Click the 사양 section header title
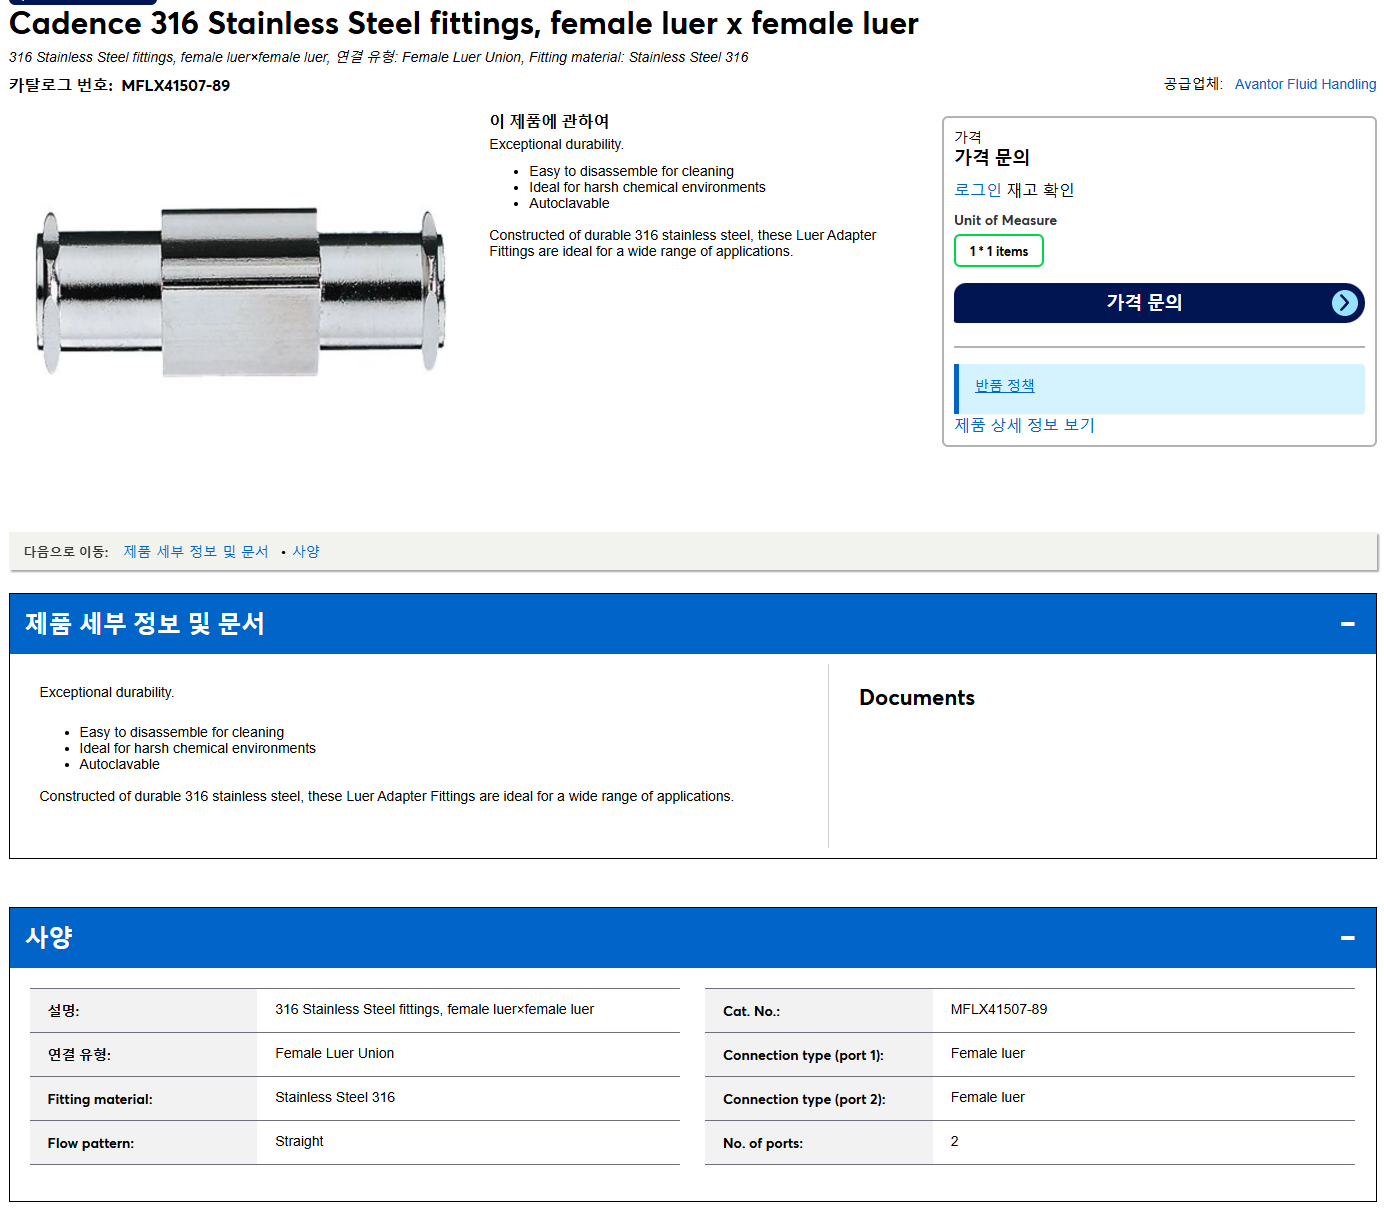The image size is (1384, 1222). tap(49, 938)
